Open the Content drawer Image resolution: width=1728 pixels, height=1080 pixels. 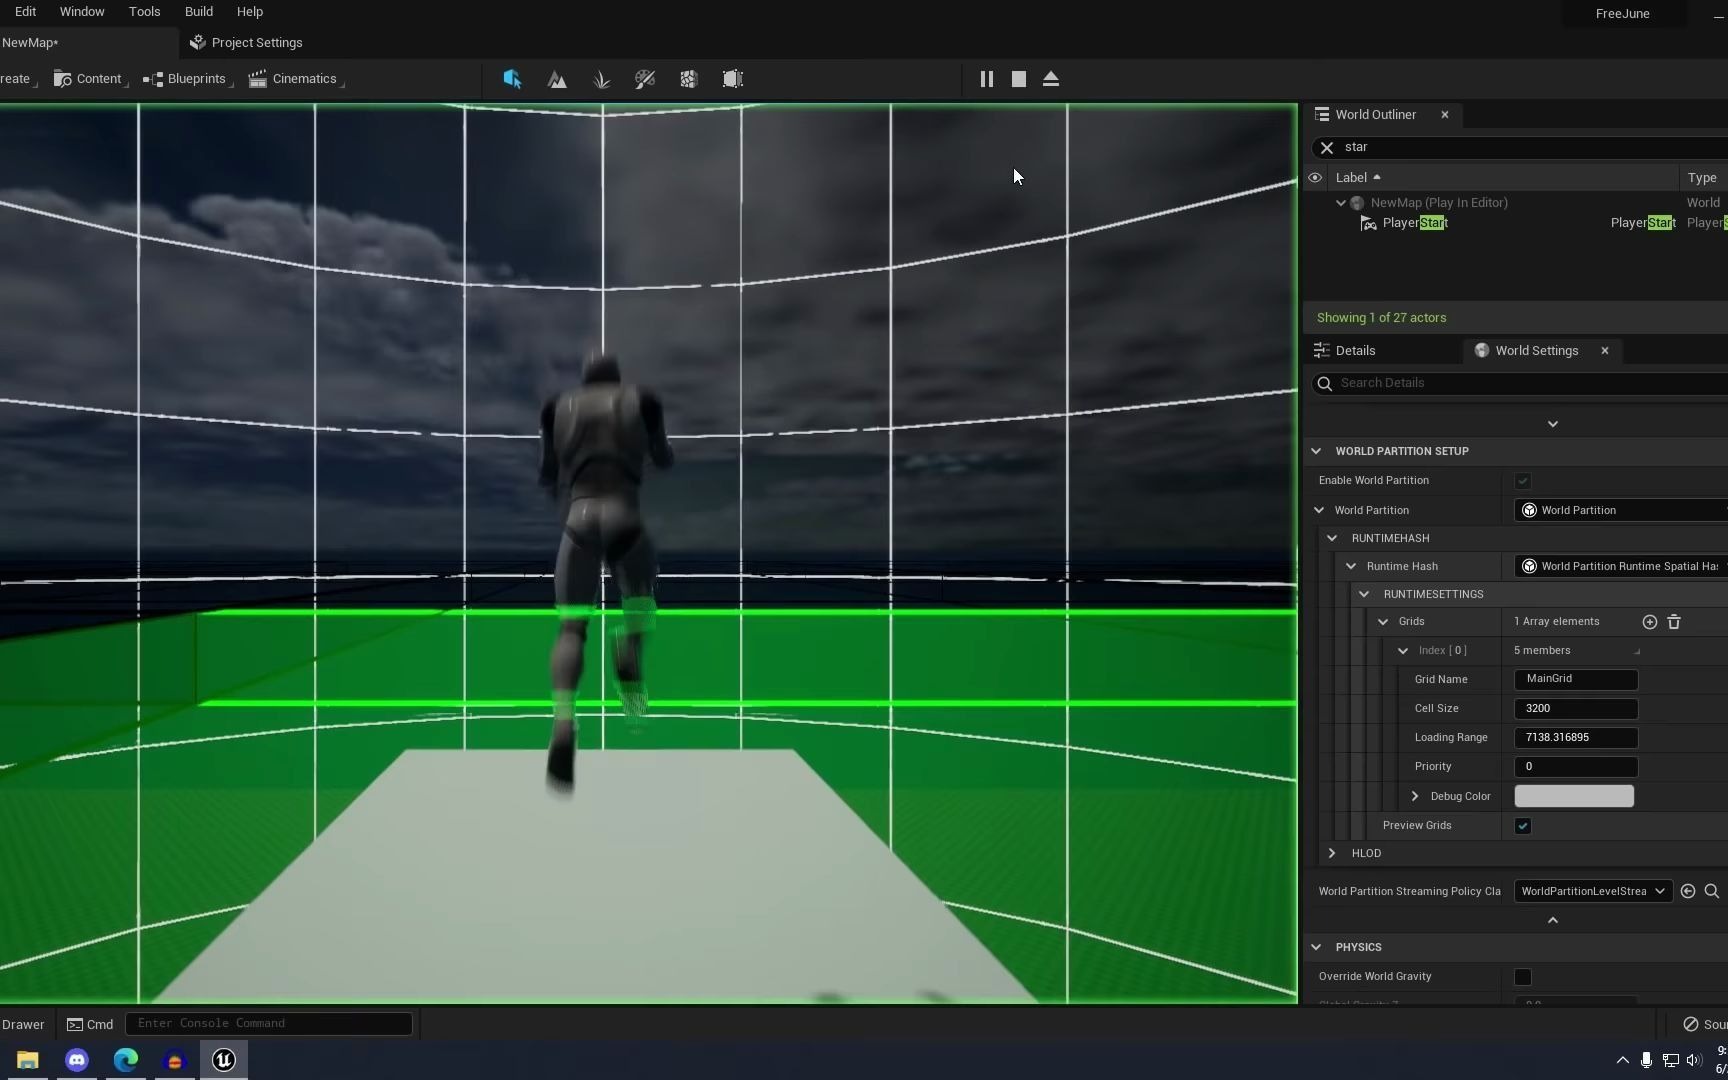(x=91, y=79)
